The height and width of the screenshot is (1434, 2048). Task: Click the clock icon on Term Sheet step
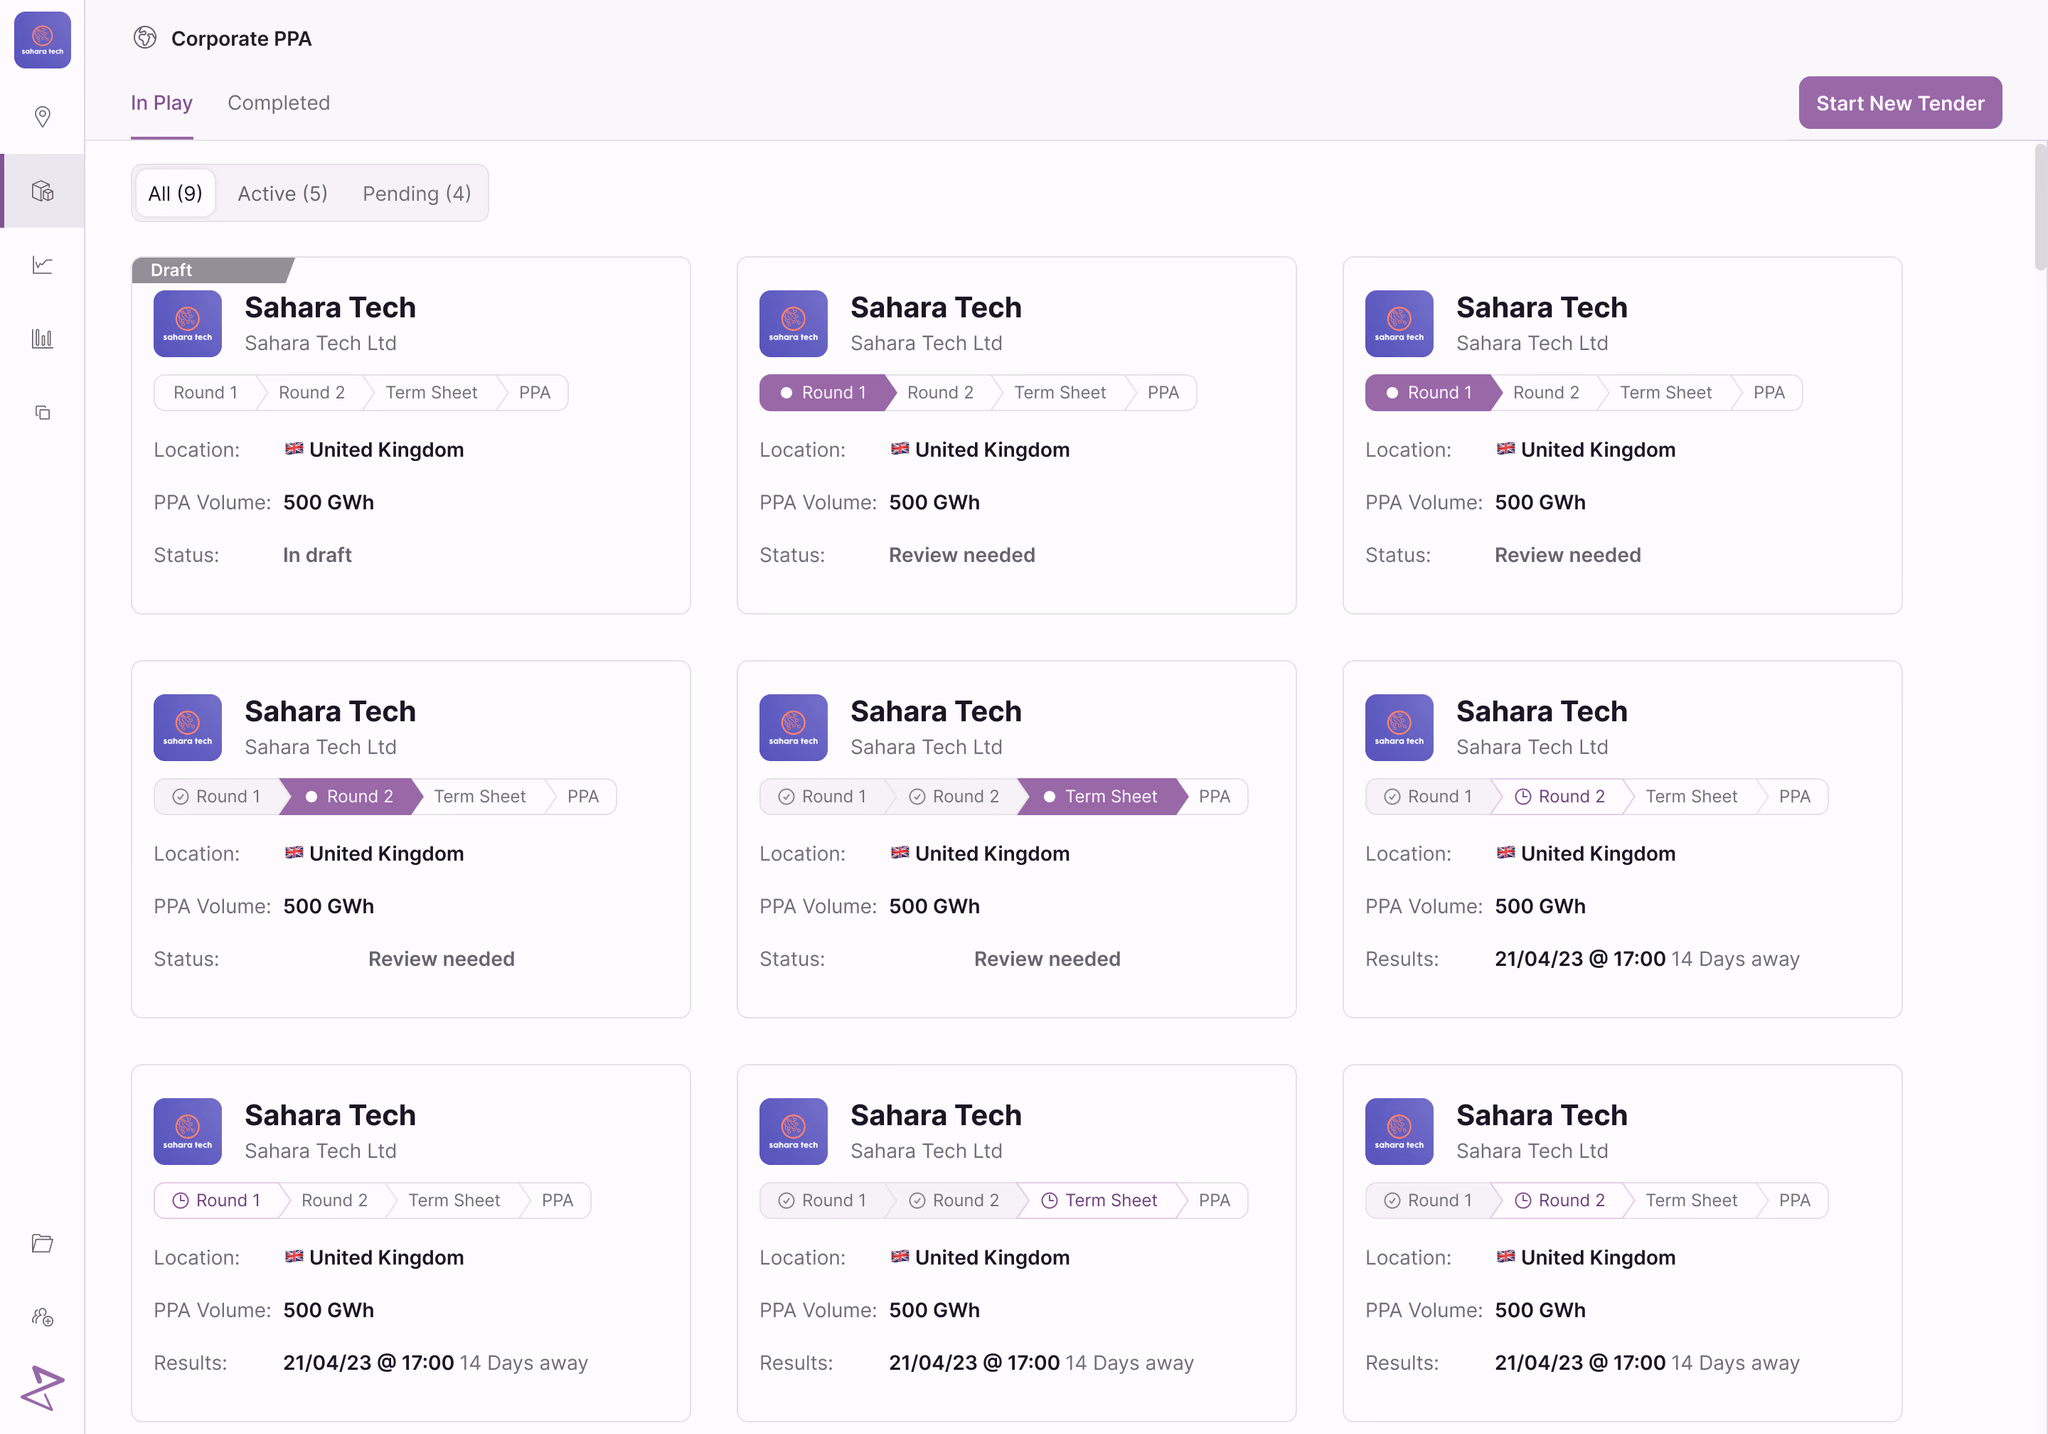(x=1050, y=1201)
